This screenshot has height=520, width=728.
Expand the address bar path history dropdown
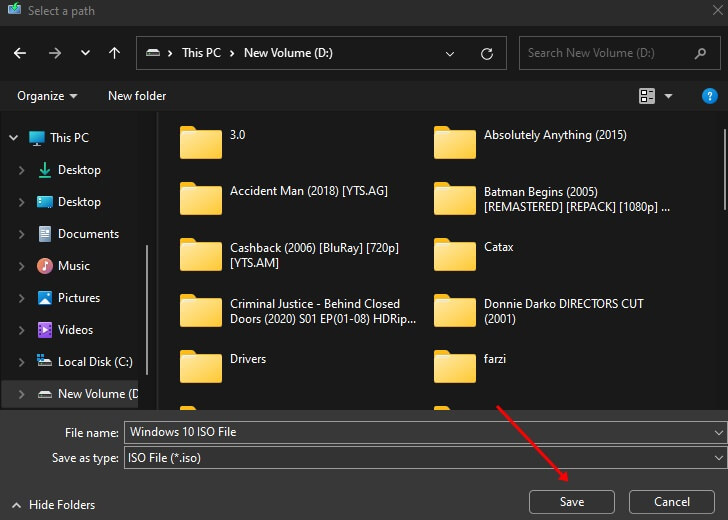451,53
